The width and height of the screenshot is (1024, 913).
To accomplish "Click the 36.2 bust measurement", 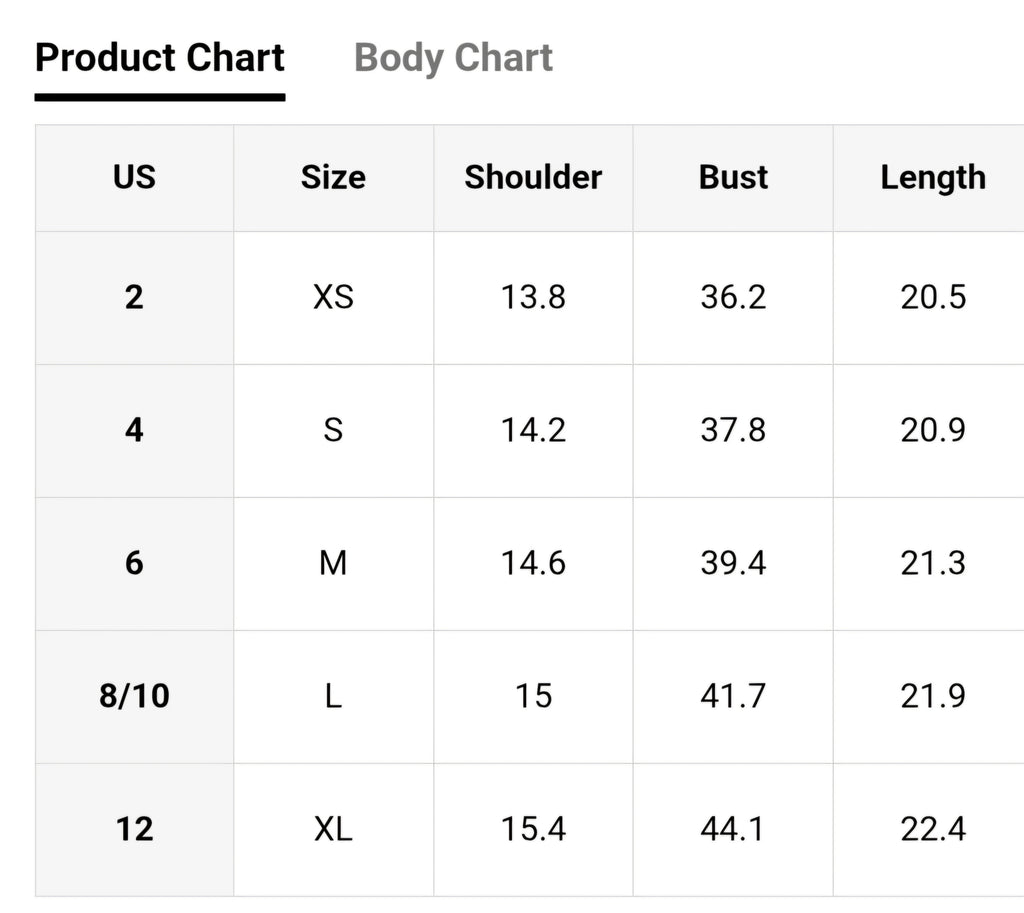I will [x=733, y=297].
